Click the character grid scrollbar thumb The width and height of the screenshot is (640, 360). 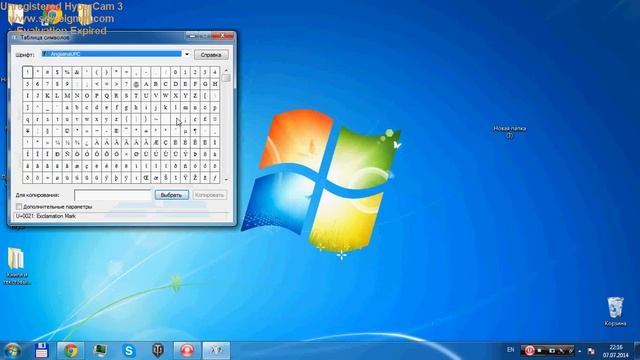[x=226, y=78]
